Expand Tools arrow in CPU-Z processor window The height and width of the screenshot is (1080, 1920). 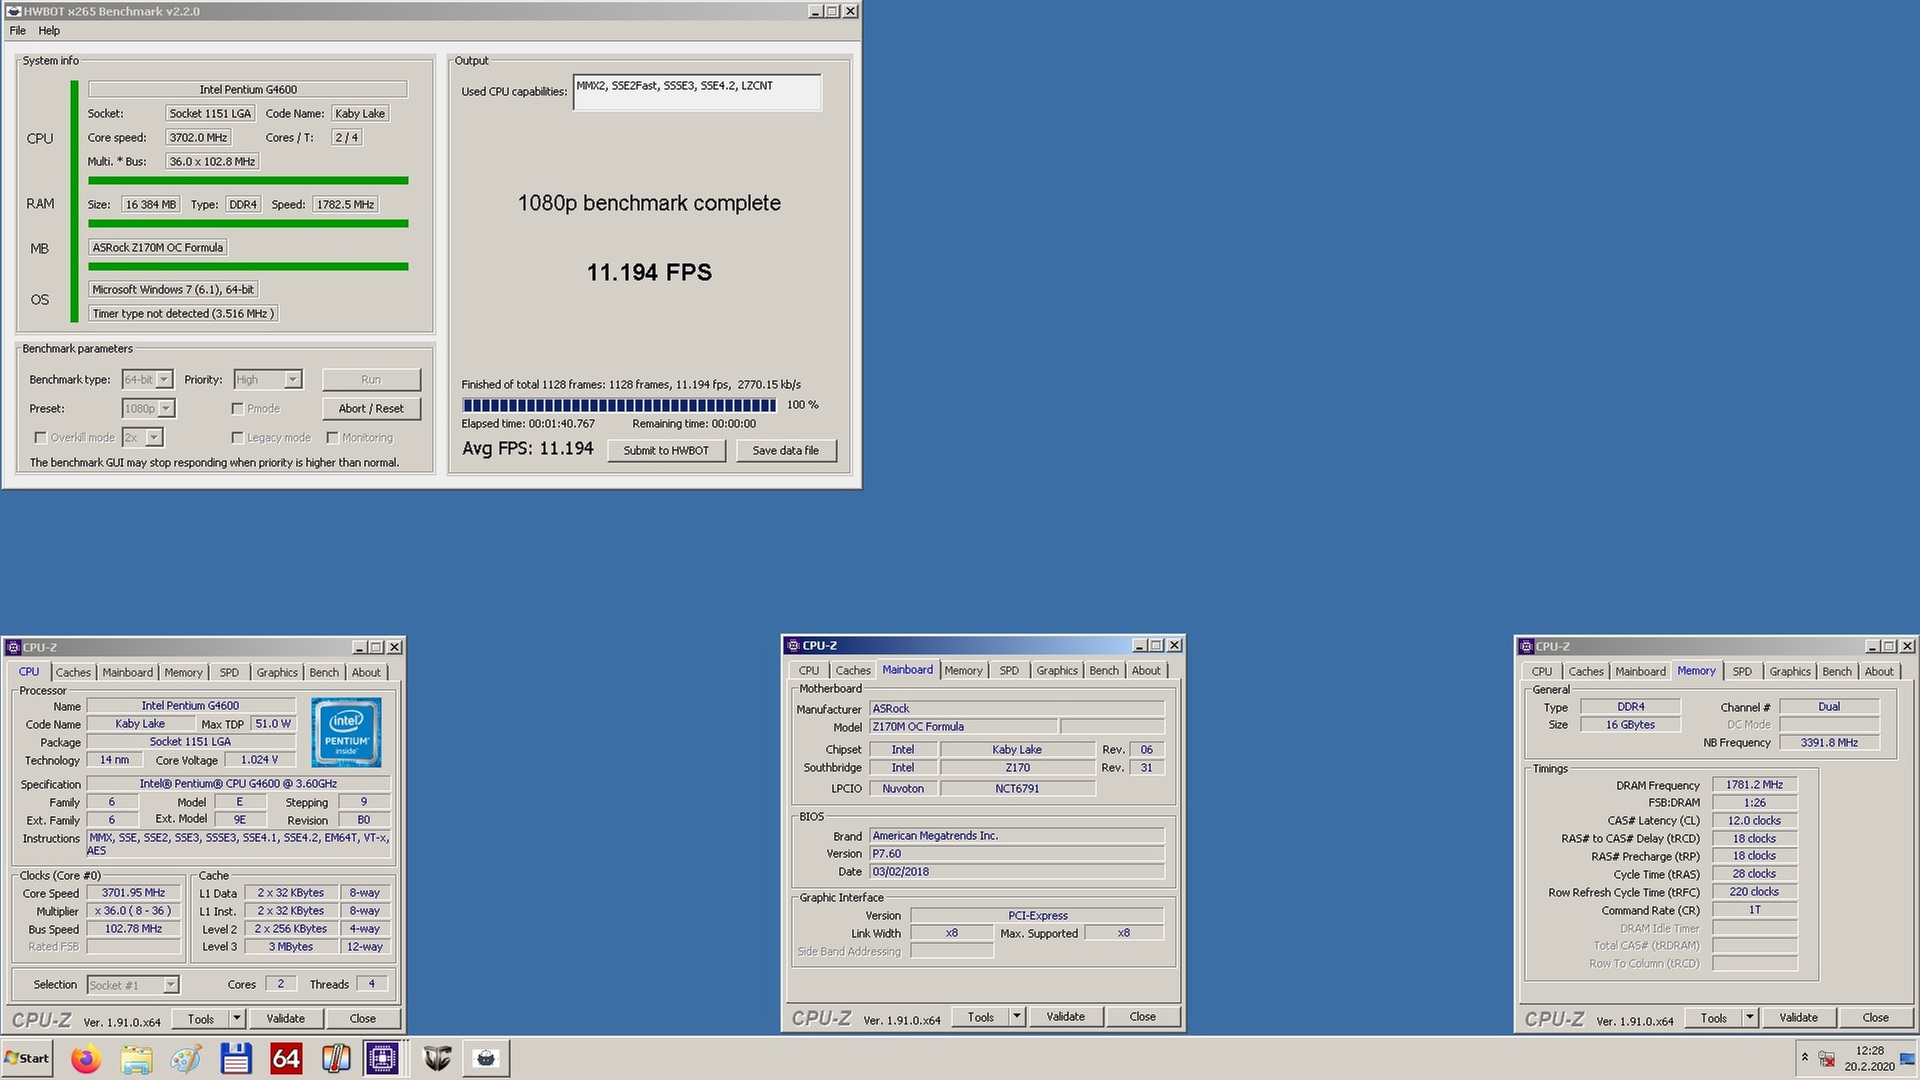tap(237, 1018)
